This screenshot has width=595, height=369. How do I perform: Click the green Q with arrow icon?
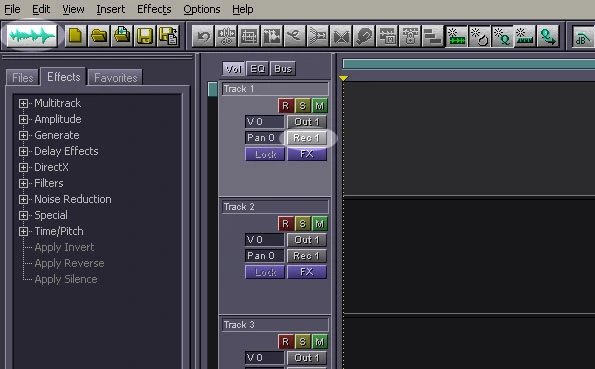tap(548, 36)
